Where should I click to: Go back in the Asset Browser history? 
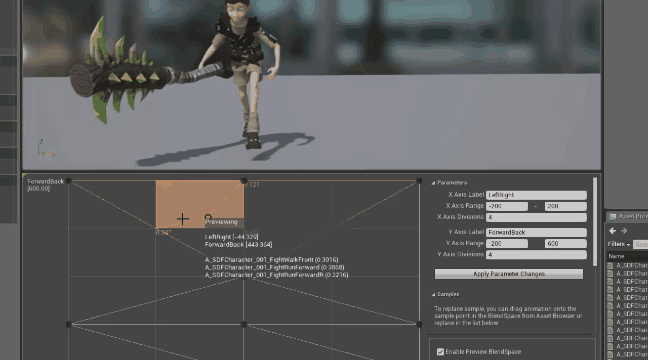(x=612, y=231)
